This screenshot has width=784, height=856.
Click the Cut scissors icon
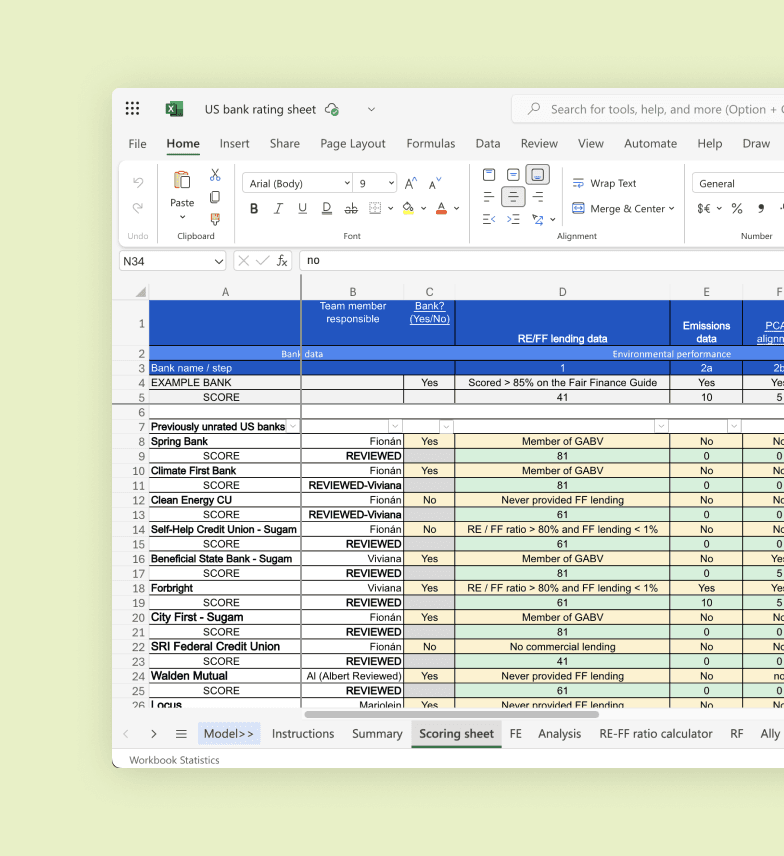(x=215, y=175)
